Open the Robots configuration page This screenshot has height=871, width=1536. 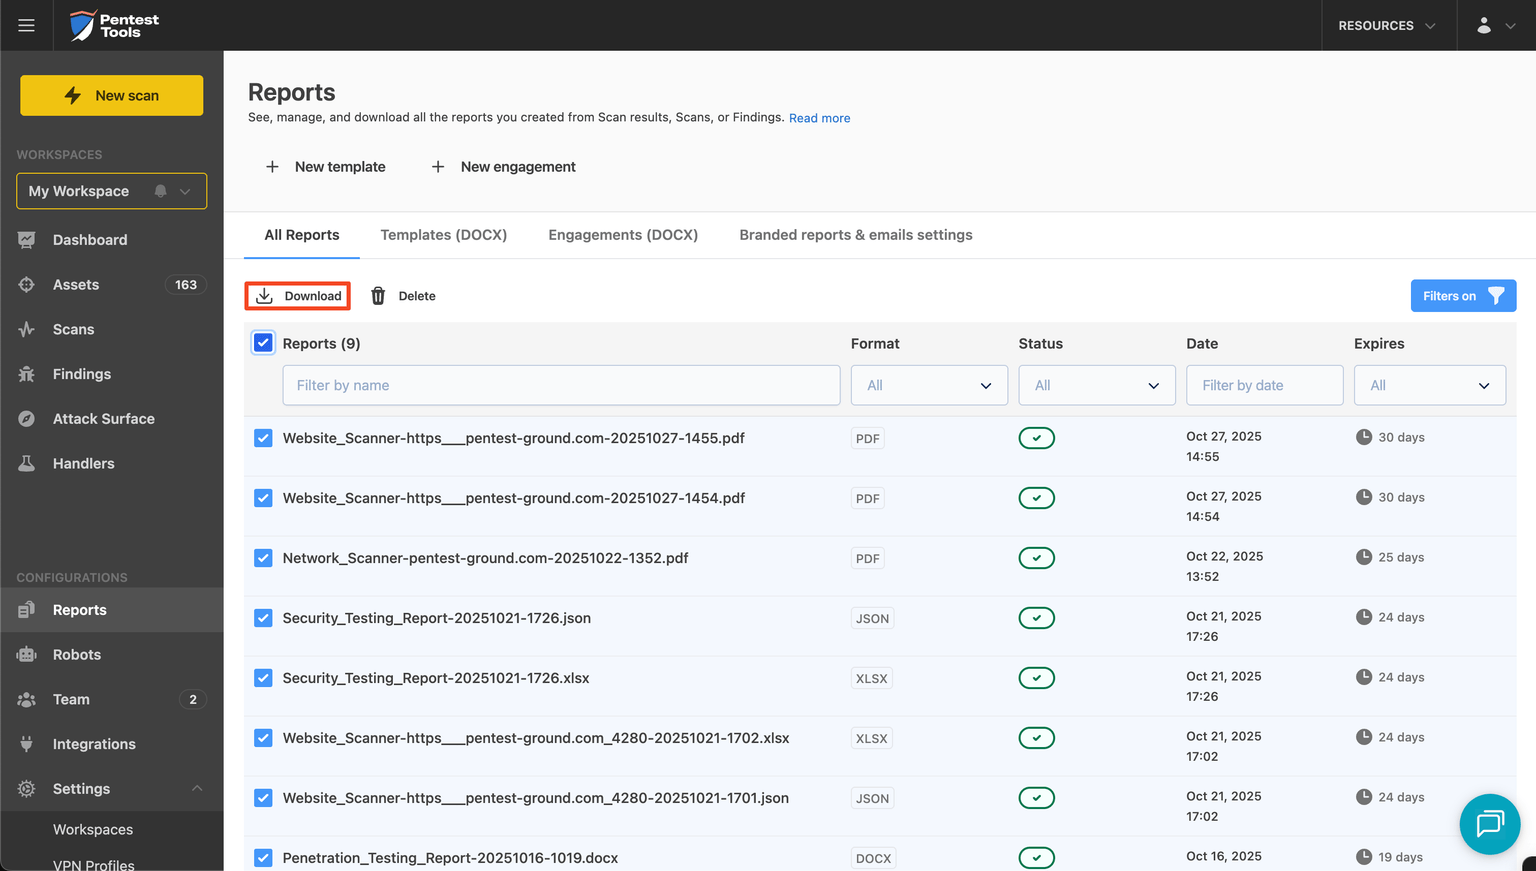coord(74,654)
